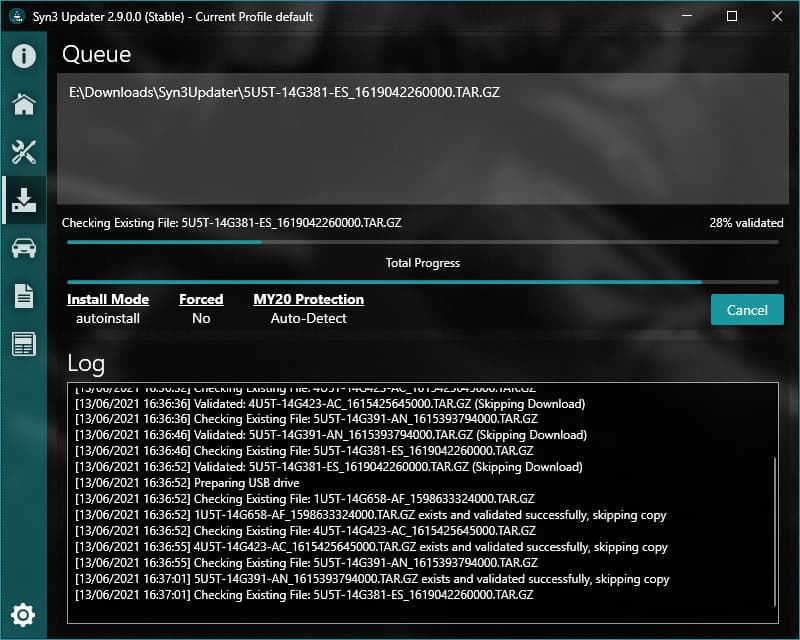Viewport: 800px width, 640px height.
Task: Select log entry 4U5T-14G423-AC skipping copy
Action: click(x=371, y=547)
